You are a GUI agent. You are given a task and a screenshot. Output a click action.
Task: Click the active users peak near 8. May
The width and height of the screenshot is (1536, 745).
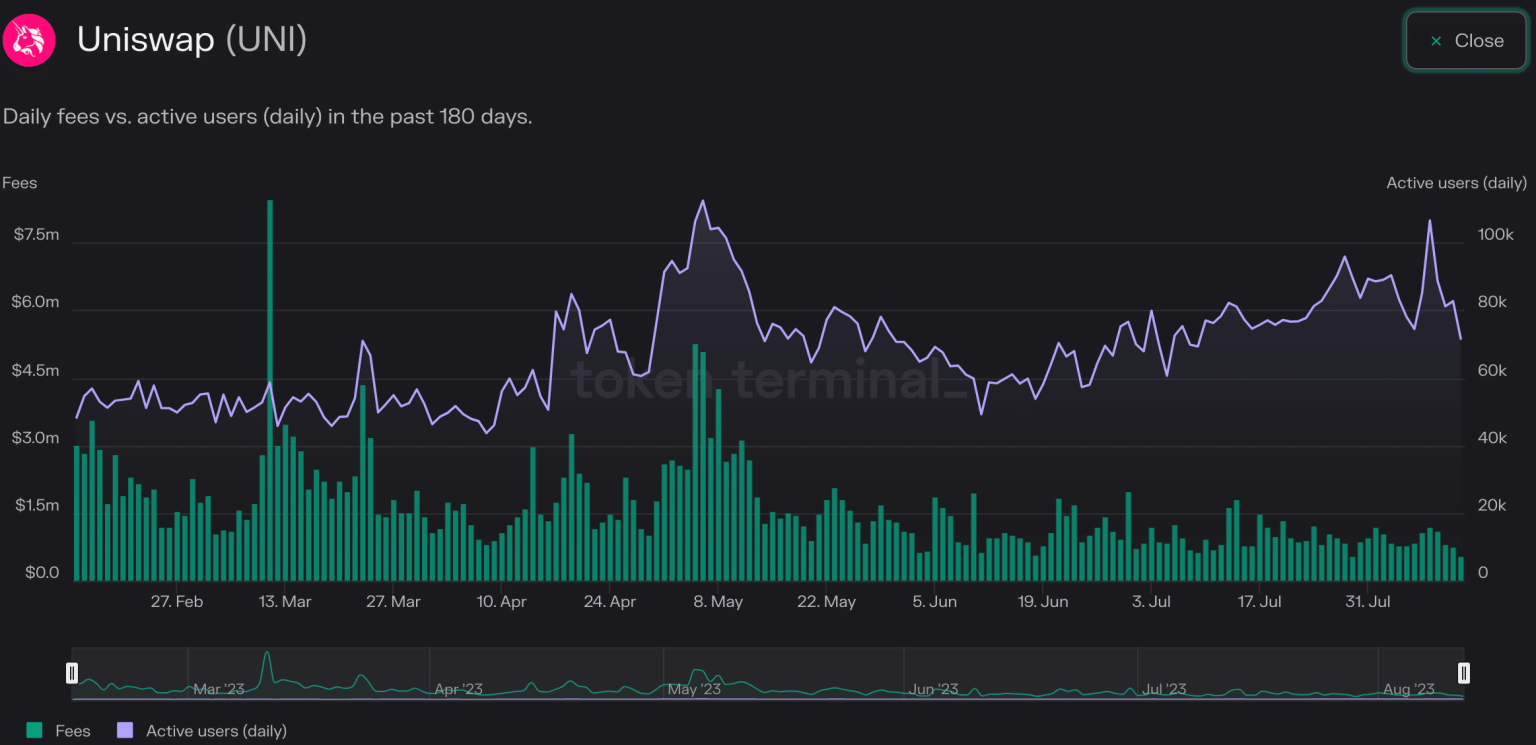coord(703,201)
